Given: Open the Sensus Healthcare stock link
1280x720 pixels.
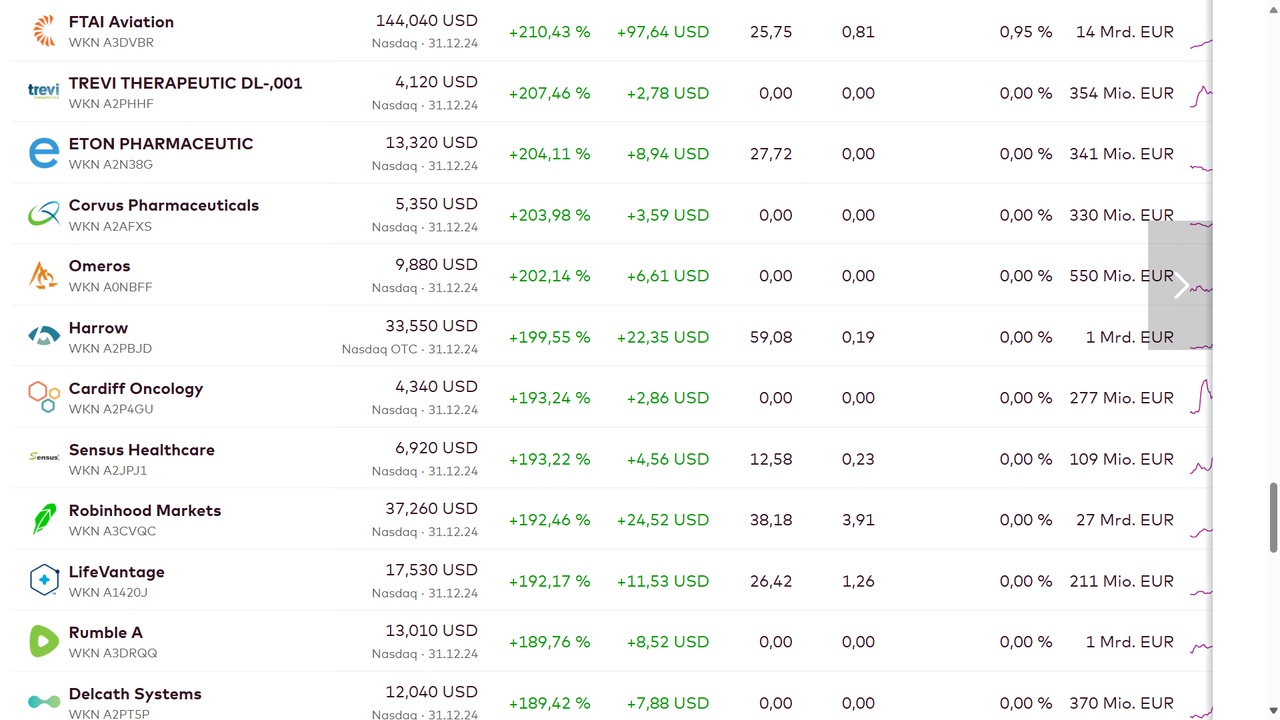Looking at the screenshot, I should 141,450.
